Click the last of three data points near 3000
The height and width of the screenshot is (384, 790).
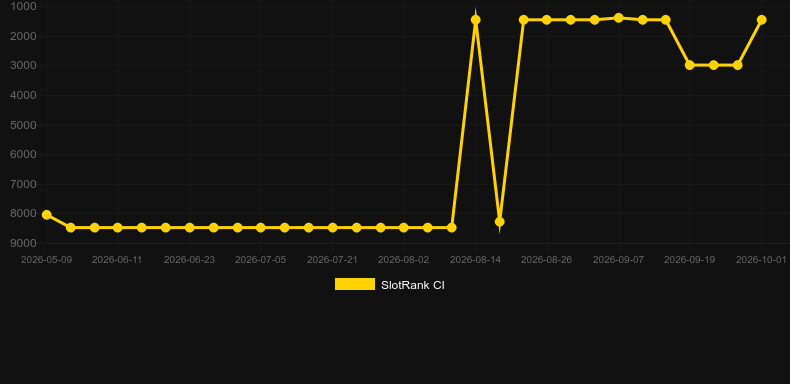[738, 65]
